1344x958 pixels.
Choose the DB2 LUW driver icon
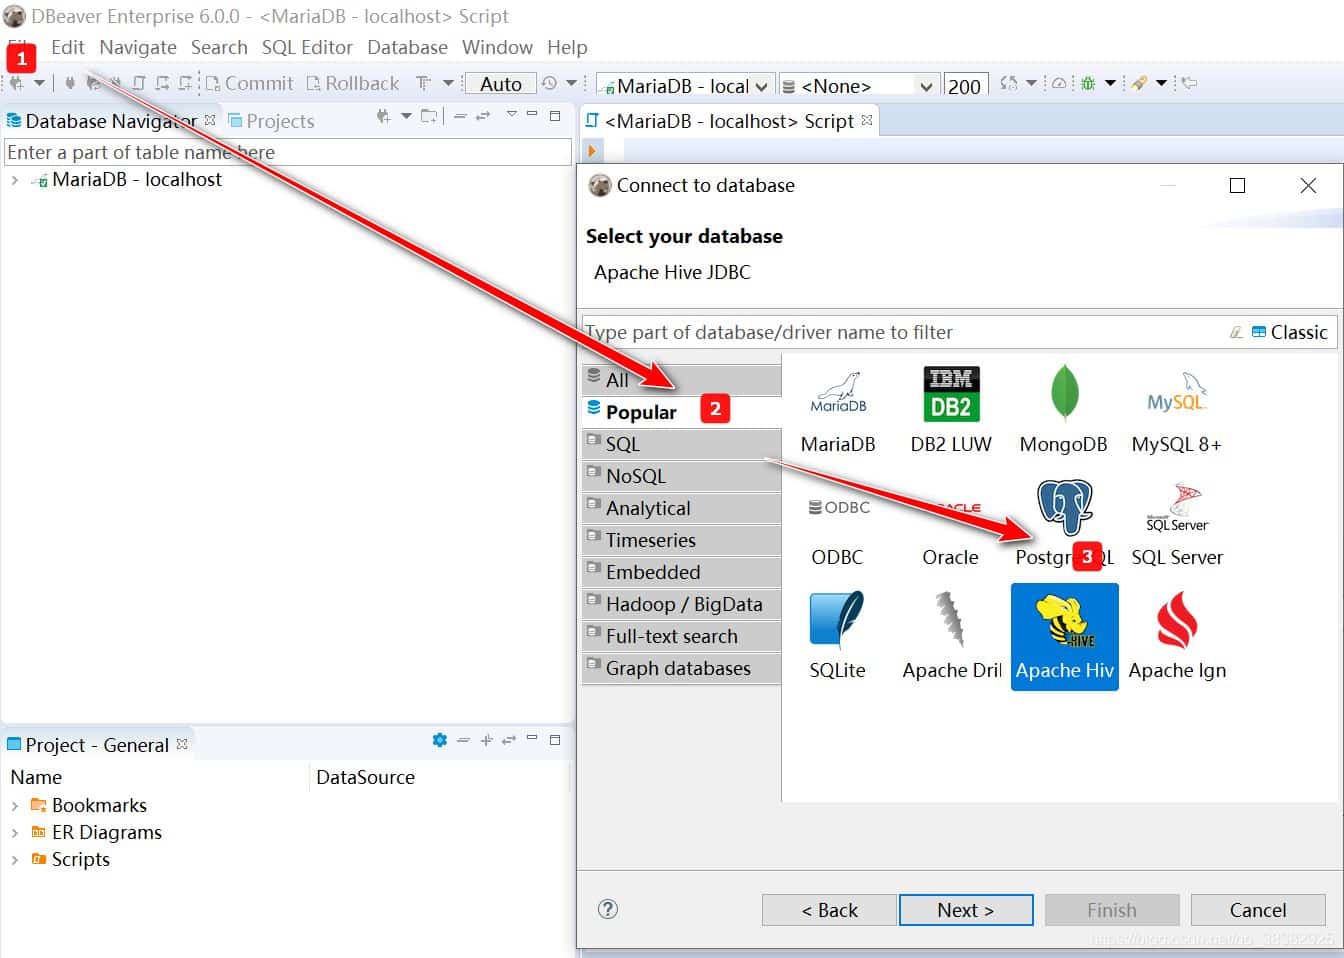950,395
